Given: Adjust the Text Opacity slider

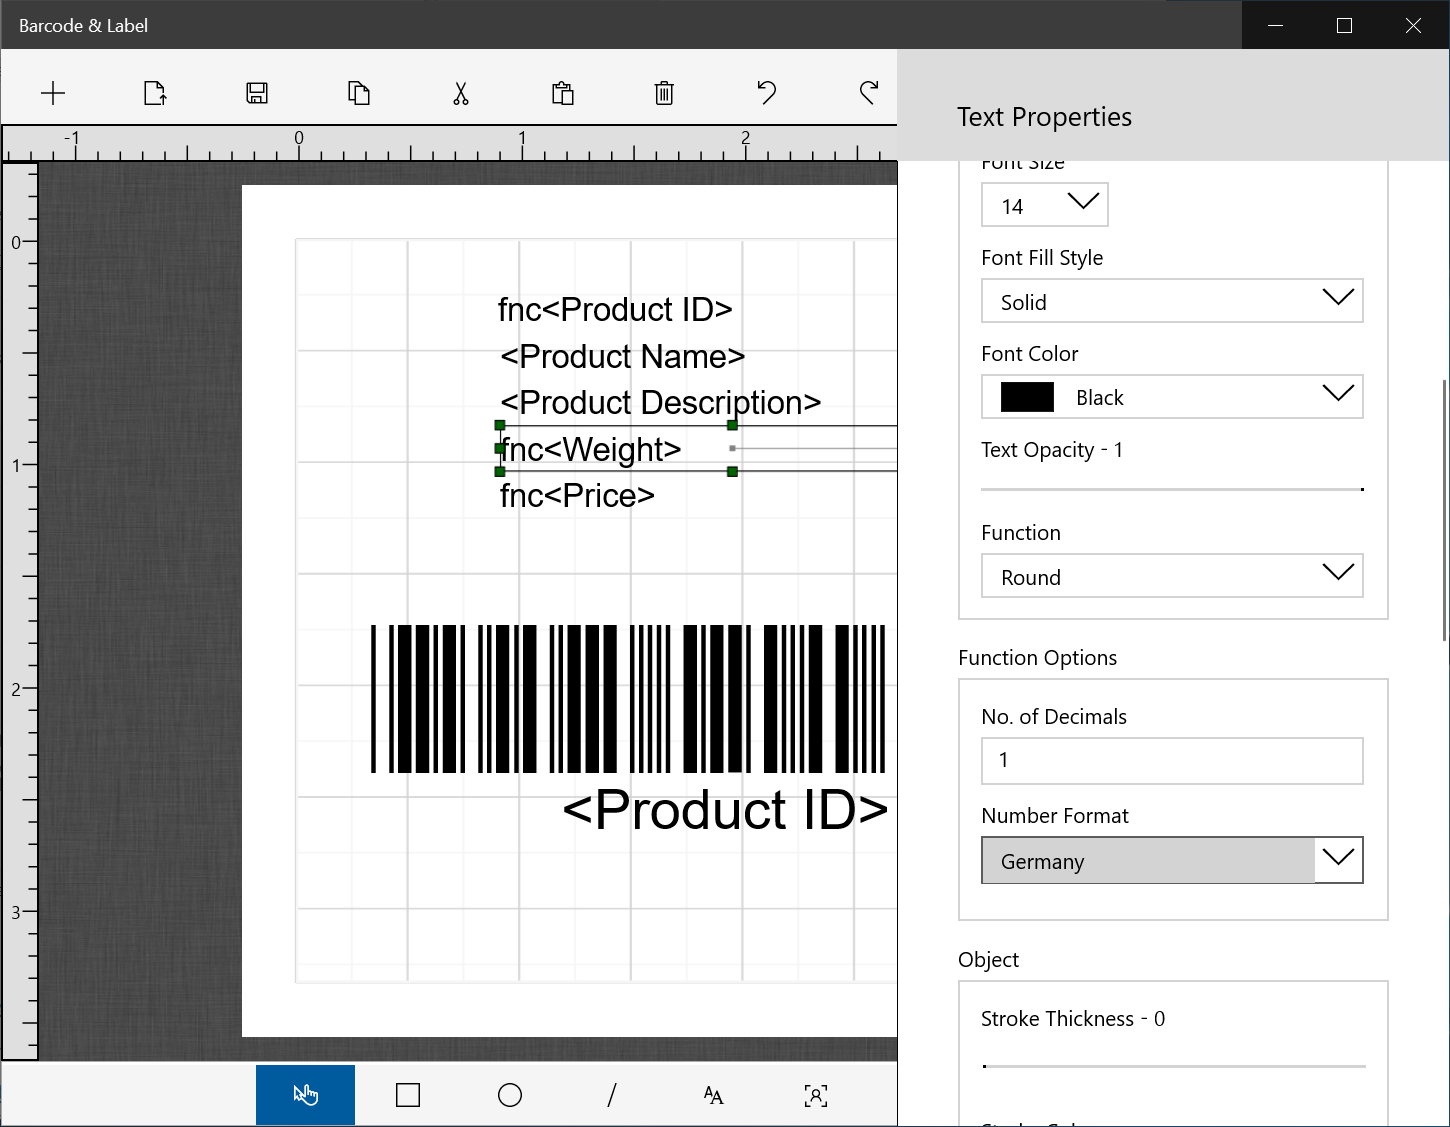Looking at the screenshot, I should point(1172,489).
